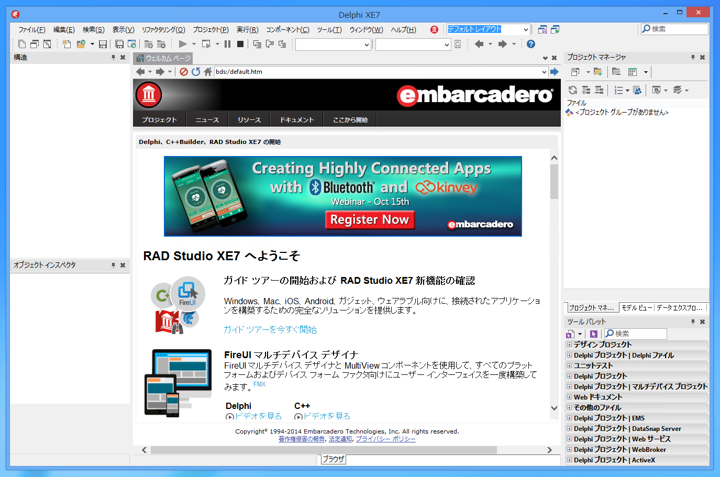Switch to the データ エクスプローラ tab
720x477 pixels.
680,308
